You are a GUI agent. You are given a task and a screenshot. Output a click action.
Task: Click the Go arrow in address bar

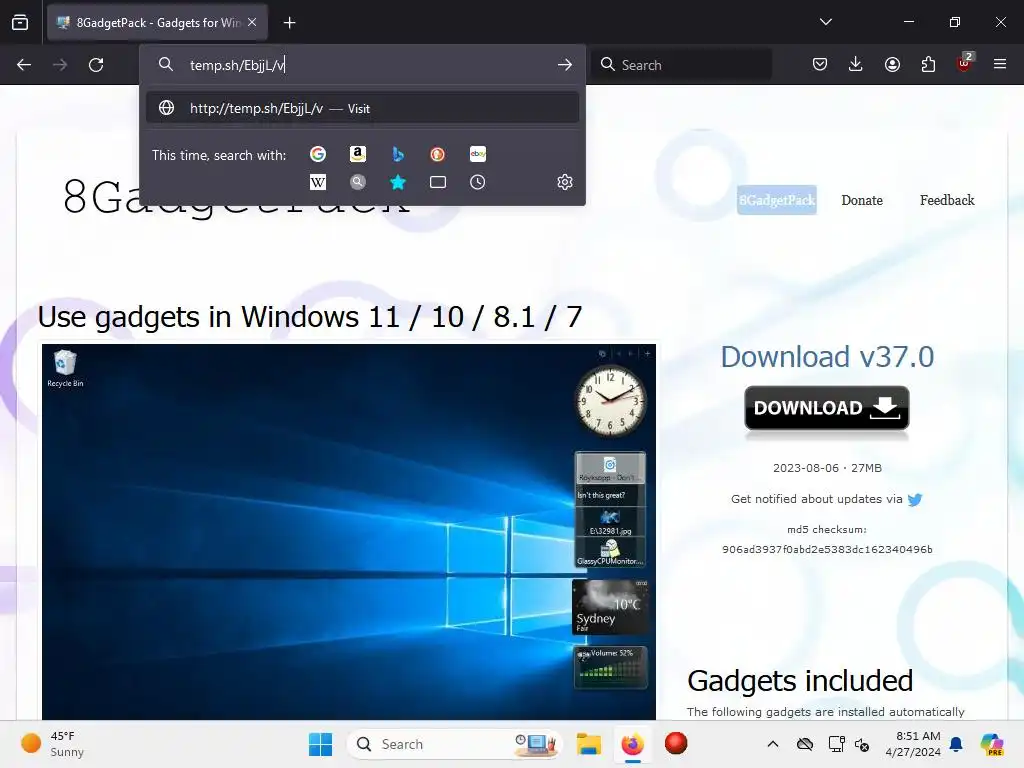pos(565,65)
